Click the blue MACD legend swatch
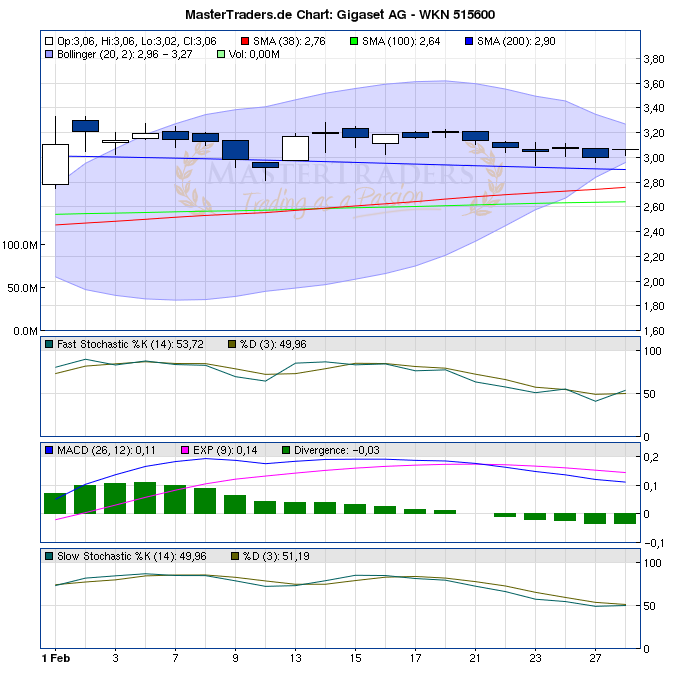 coord(49,450)
